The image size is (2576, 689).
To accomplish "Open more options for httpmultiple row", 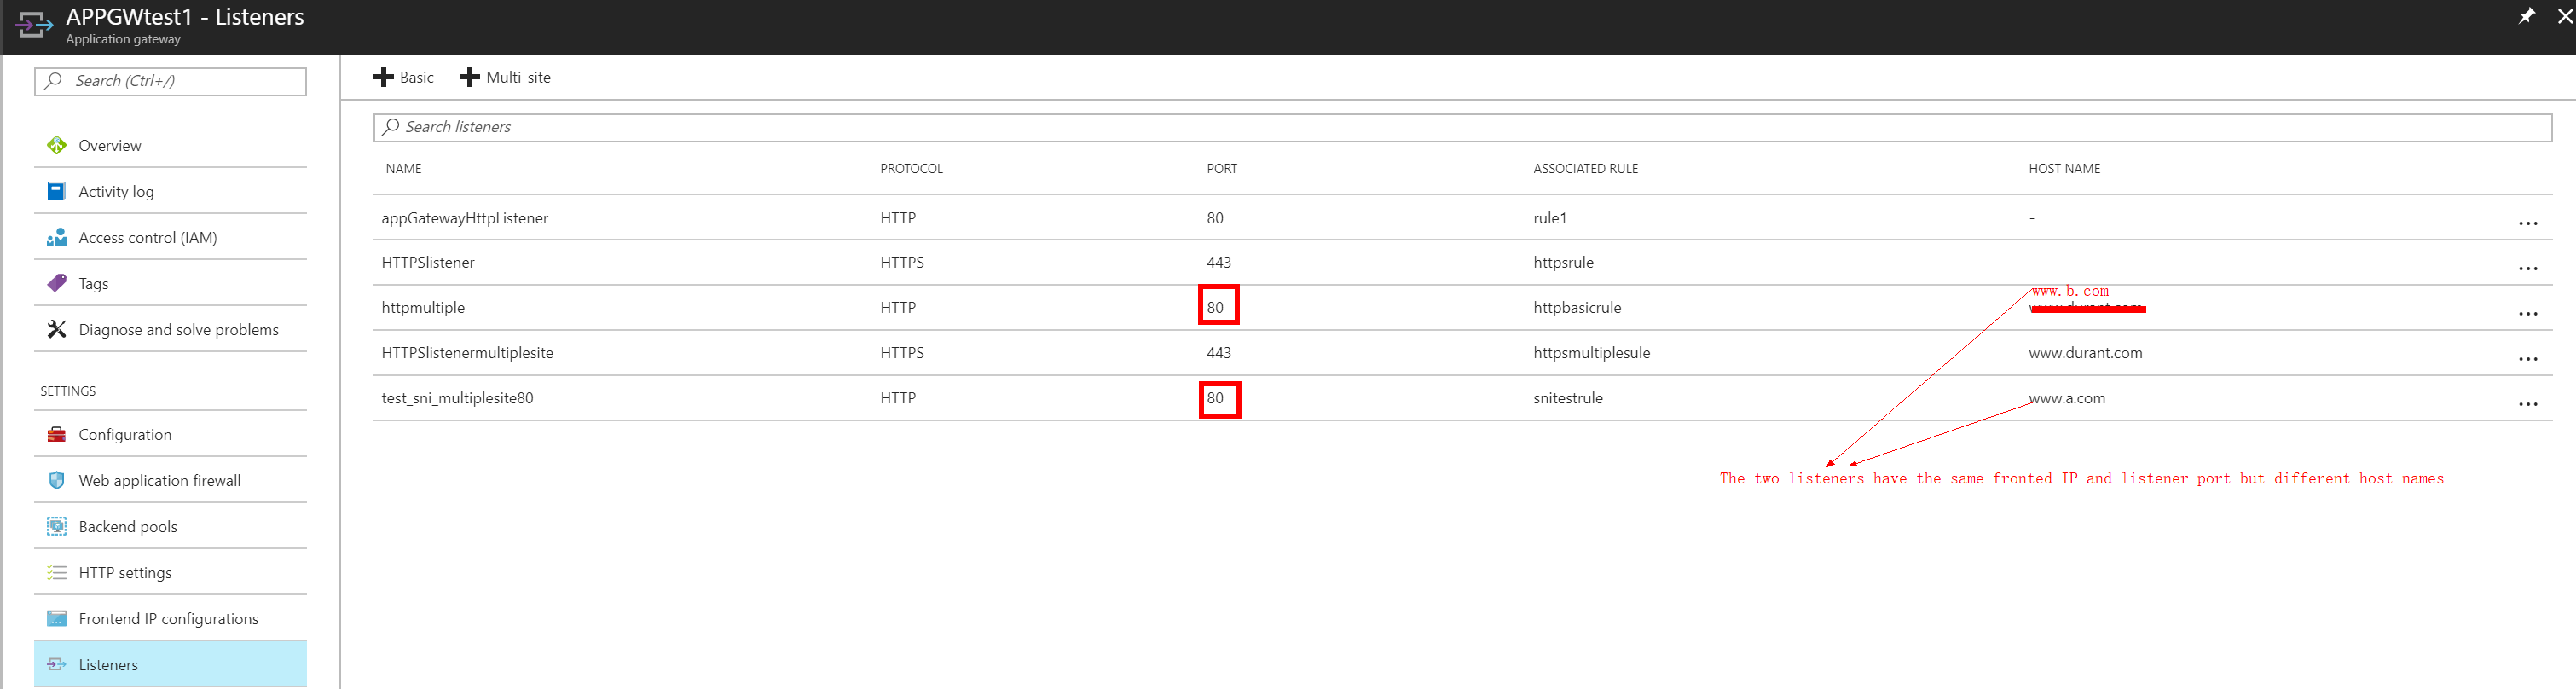I will [2527, 313].
